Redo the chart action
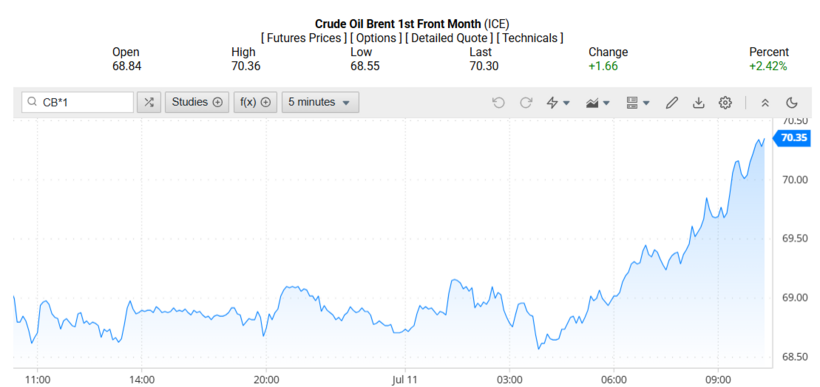The height and width of the screenshot is (387, 820). click(526, 103)
